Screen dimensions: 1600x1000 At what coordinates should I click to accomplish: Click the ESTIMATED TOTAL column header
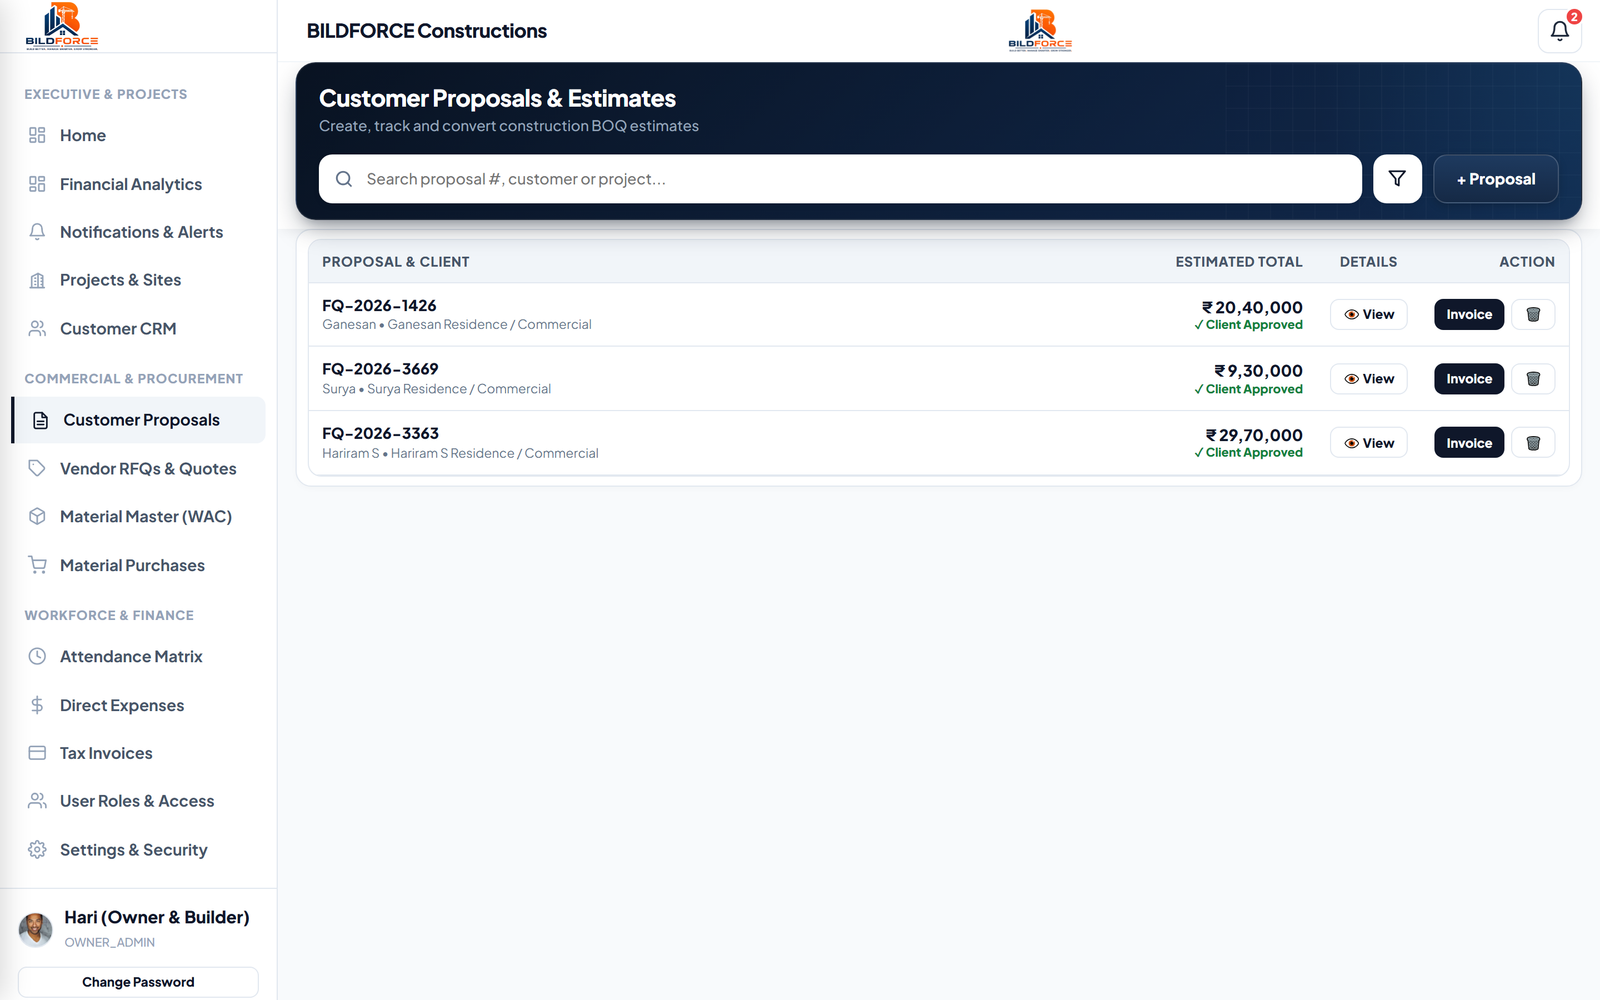(x=1239, y=262)
